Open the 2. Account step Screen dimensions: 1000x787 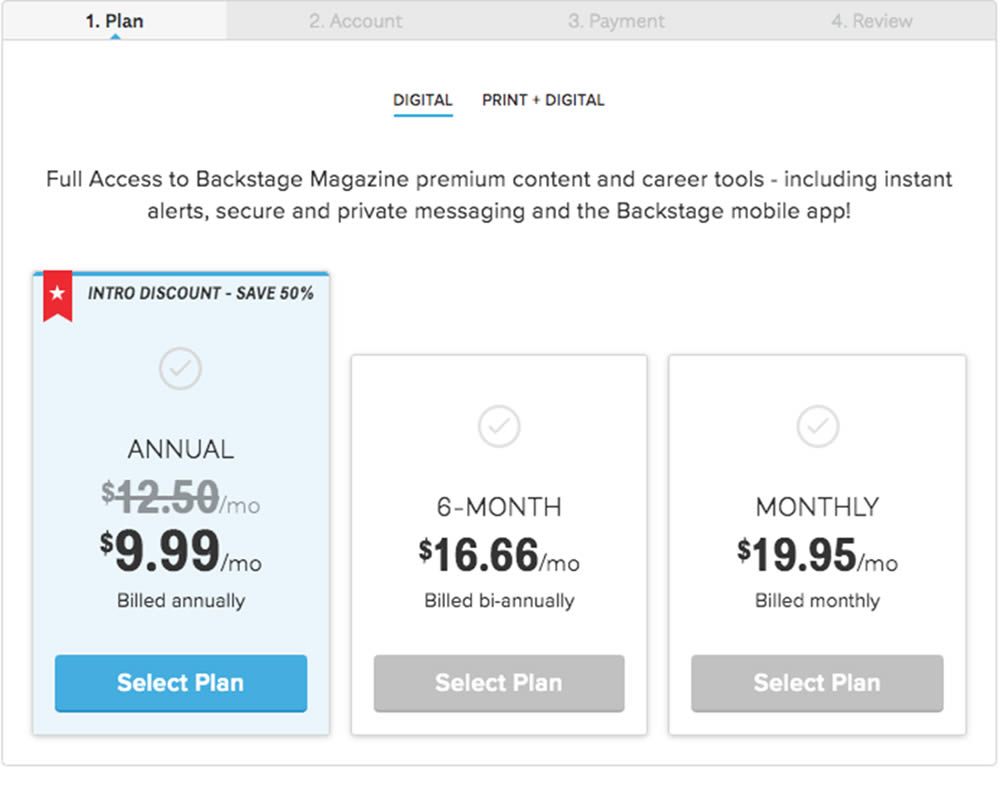pos(356,20)
